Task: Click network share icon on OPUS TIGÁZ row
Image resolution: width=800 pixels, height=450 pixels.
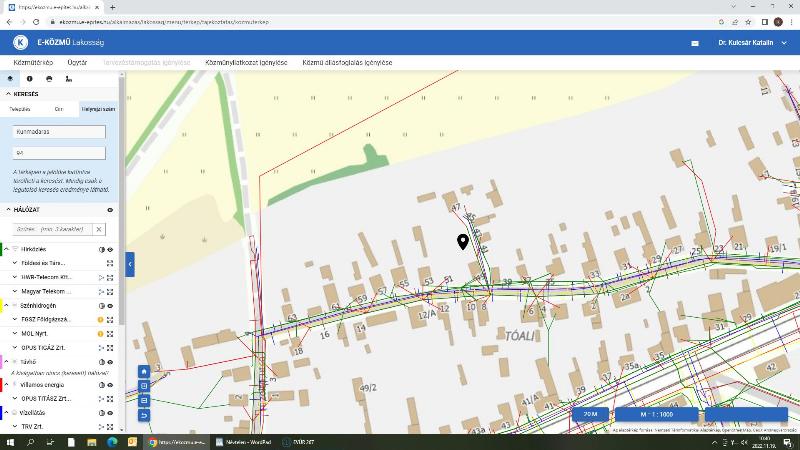Action: pos(101,348)
